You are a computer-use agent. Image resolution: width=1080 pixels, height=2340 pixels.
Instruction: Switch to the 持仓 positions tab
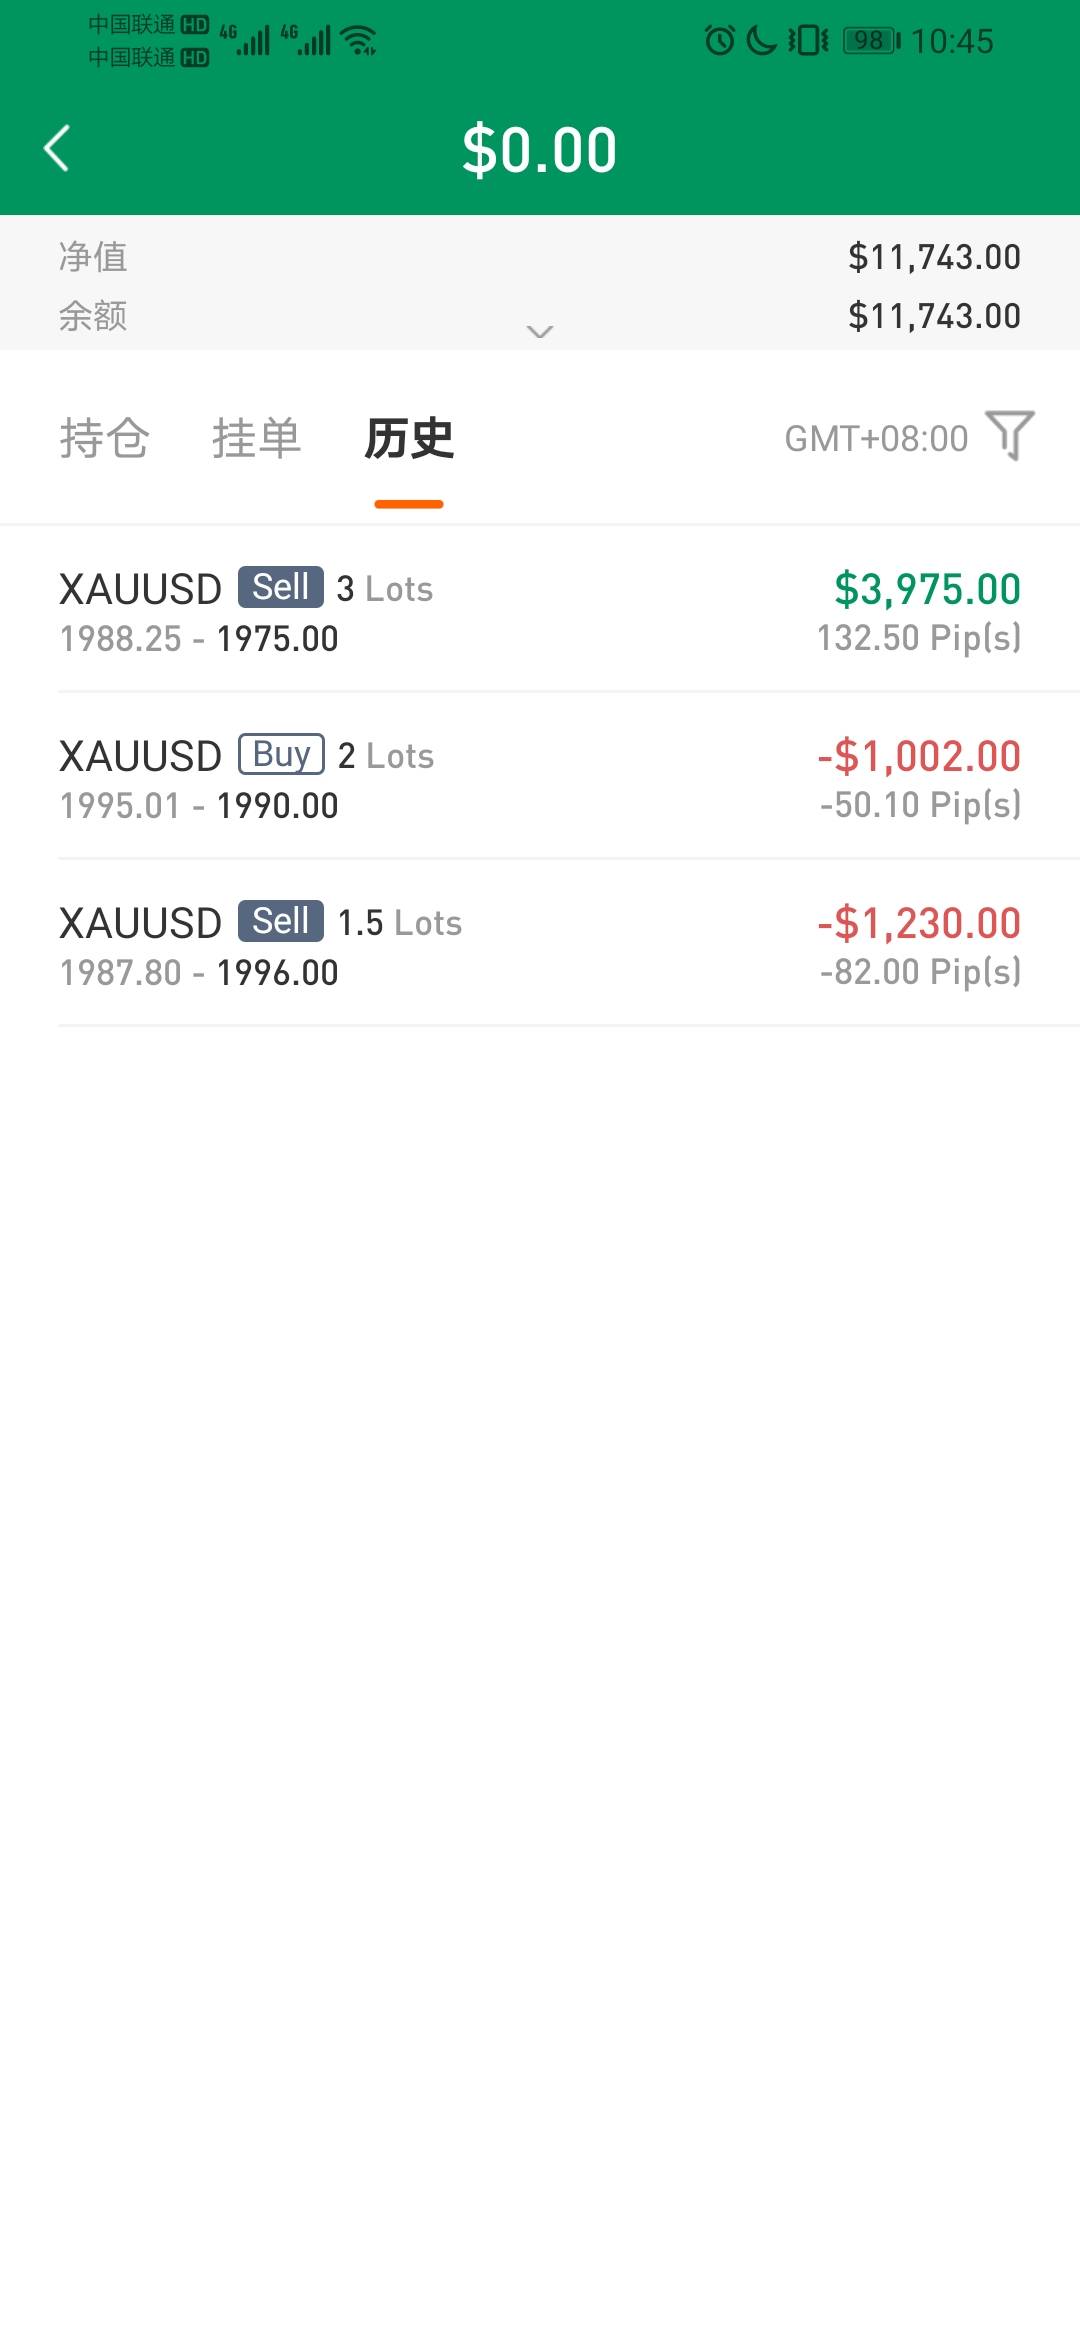click(x=104, y=438)
